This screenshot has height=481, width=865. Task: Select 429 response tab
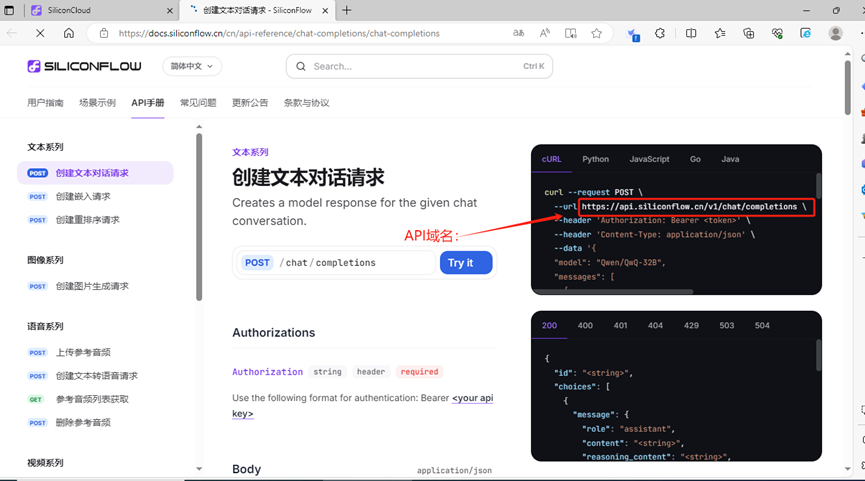pos(691,325)
